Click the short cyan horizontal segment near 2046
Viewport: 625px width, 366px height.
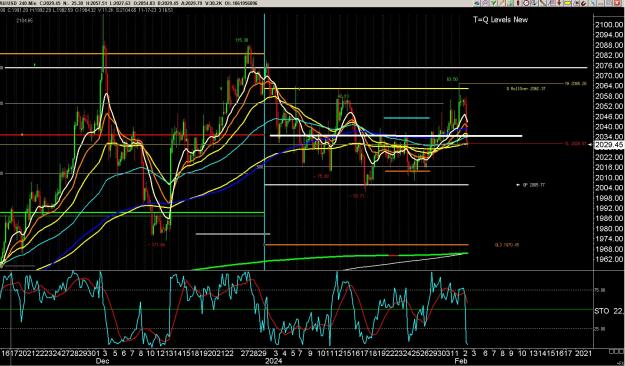pyautogui.click(x=407, y=118)
